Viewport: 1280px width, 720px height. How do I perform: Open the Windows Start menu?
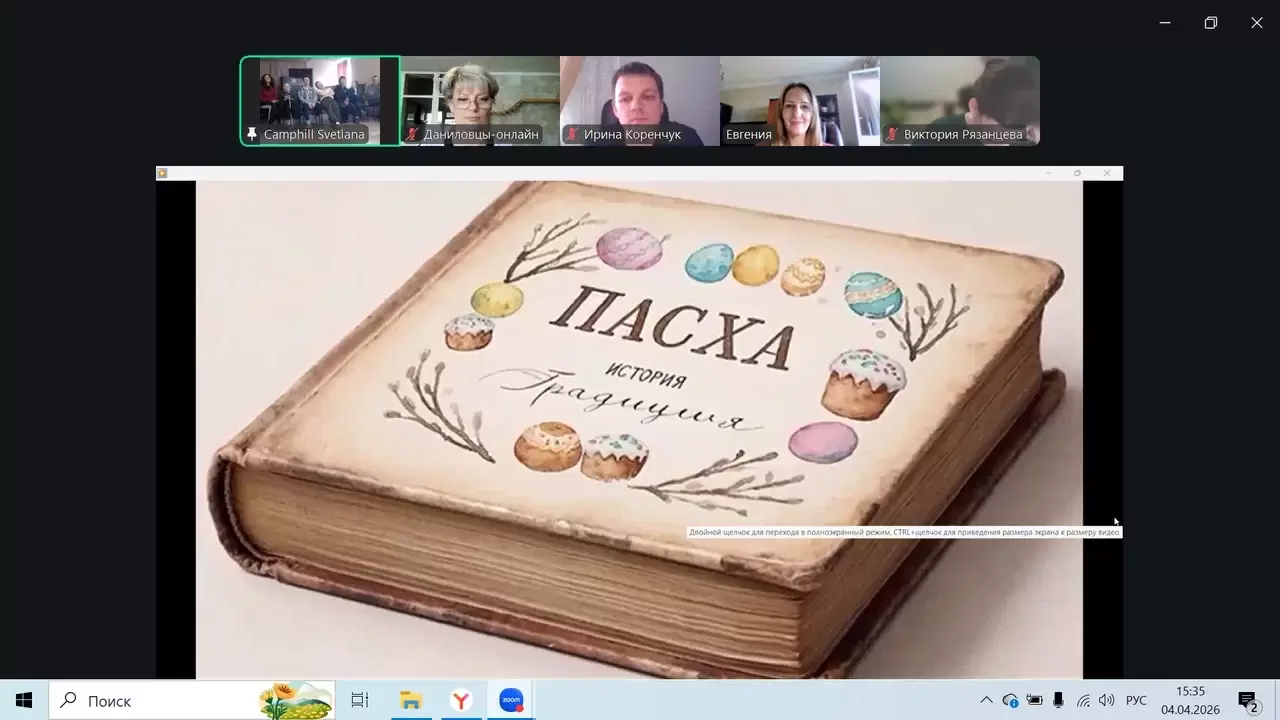pyautogui.click(x=24, y=700)
